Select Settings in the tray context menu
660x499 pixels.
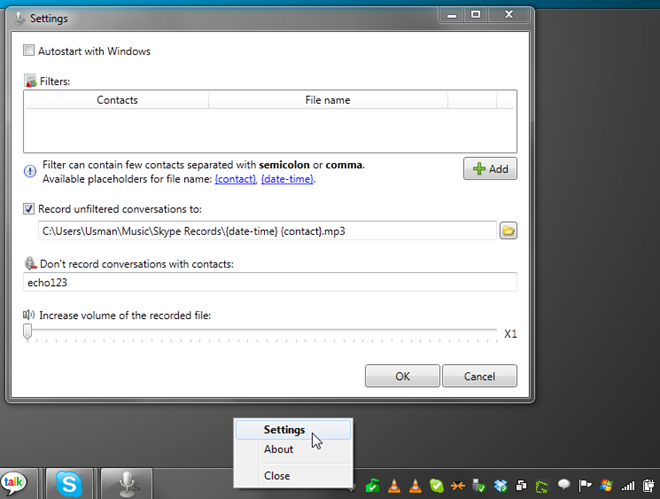point(293,430)
